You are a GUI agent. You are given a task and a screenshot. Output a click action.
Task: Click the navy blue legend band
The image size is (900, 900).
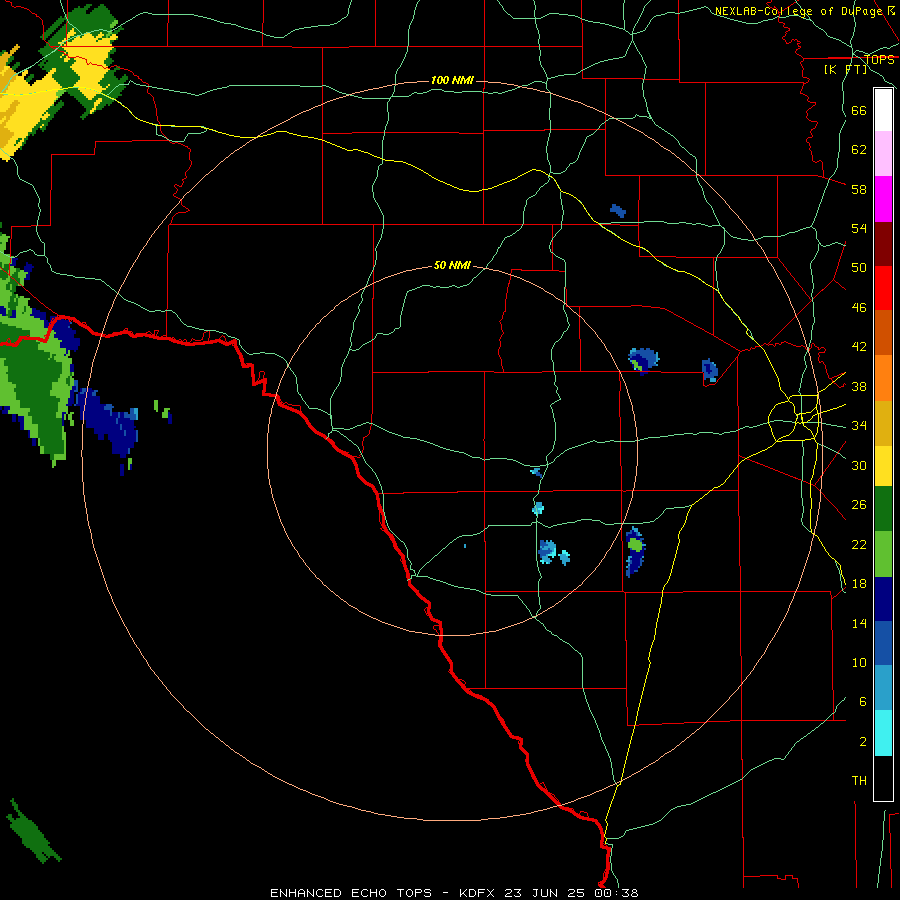(x=883, y=599)
